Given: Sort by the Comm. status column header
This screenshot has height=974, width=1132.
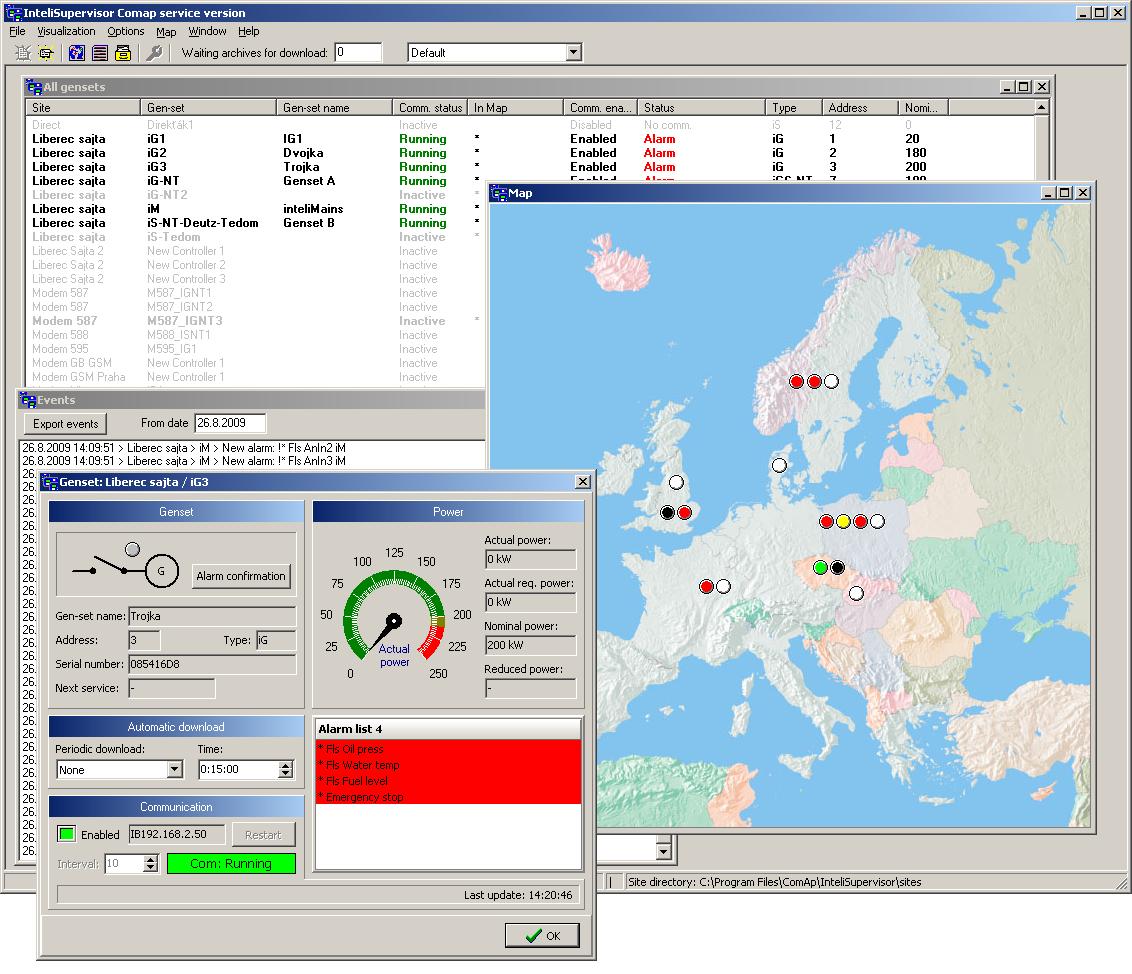Looking at the screenshot, I should [430, 108].
